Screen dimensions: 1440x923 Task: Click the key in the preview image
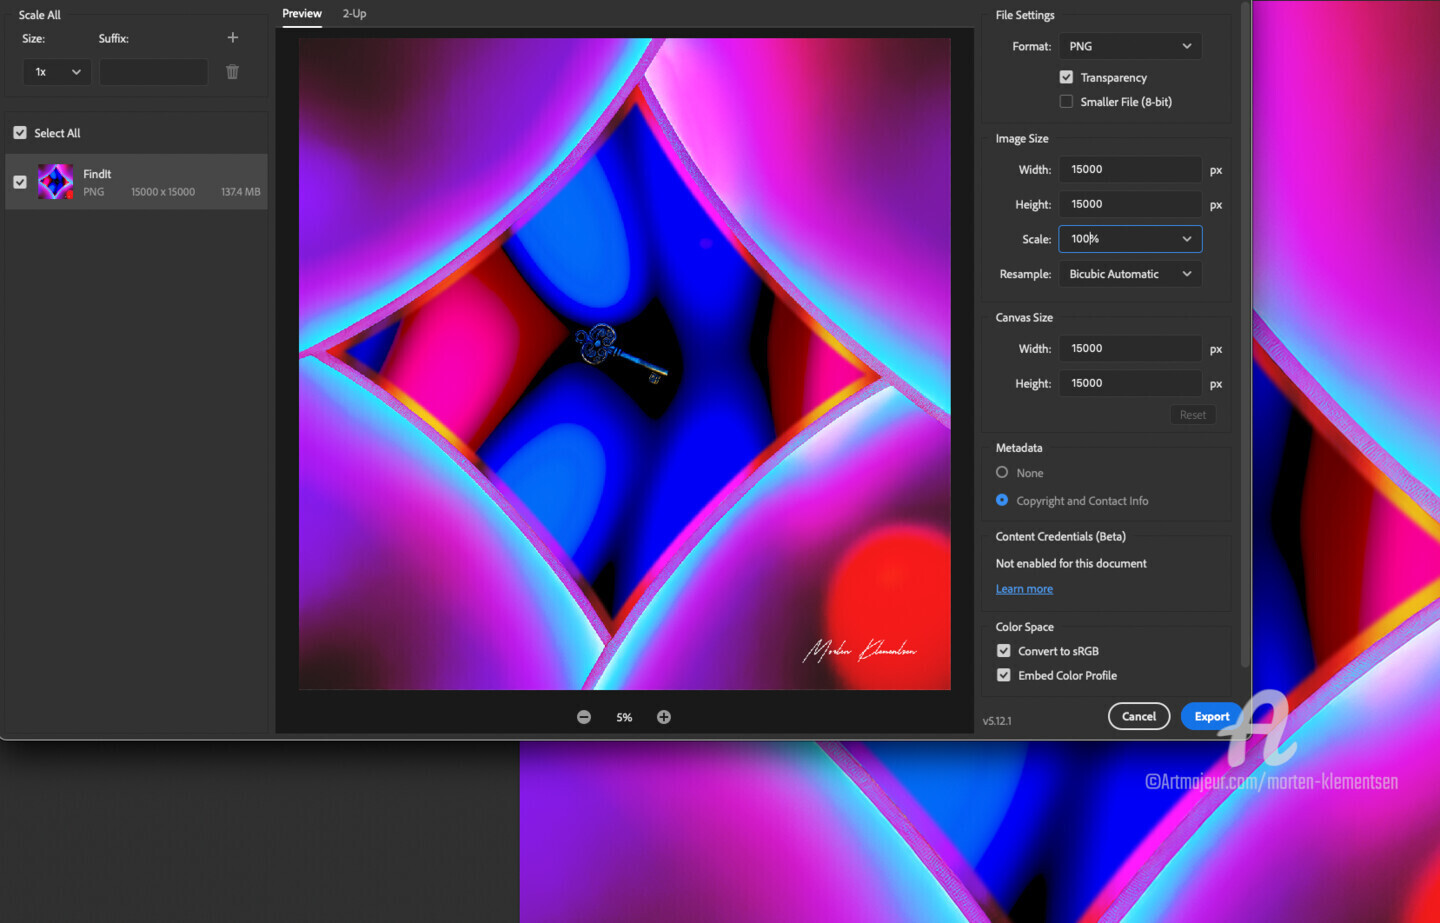coord(620,352)
